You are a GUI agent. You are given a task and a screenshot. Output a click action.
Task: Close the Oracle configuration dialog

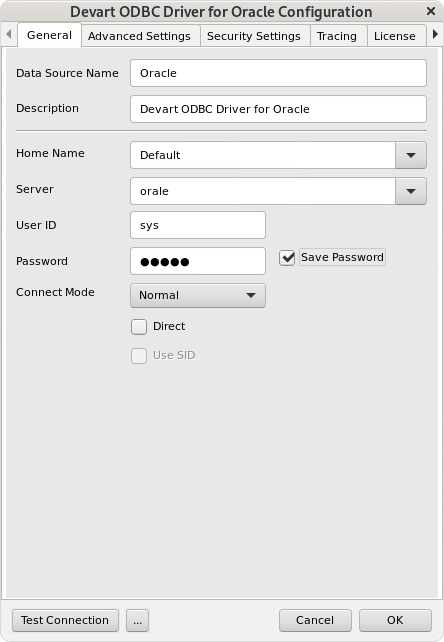point(430,11)
